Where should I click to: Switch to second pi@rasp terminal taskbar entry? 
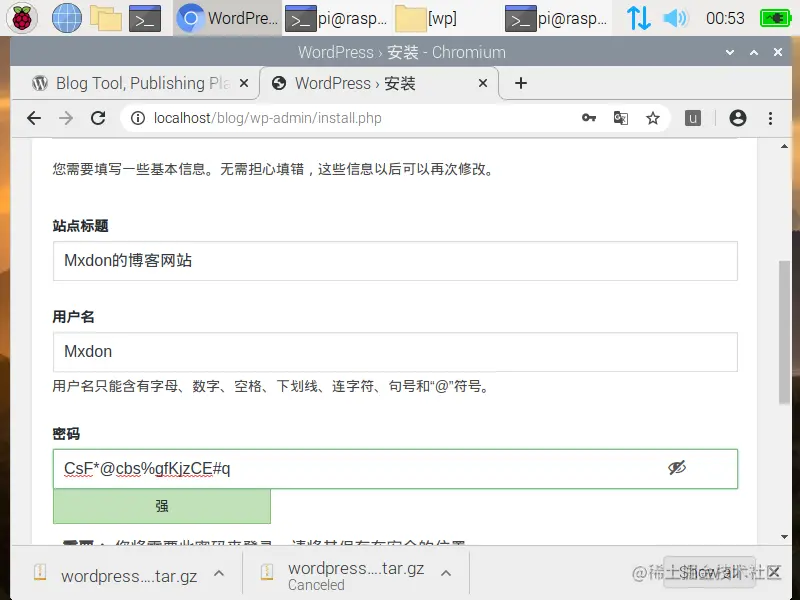point(557,18)
